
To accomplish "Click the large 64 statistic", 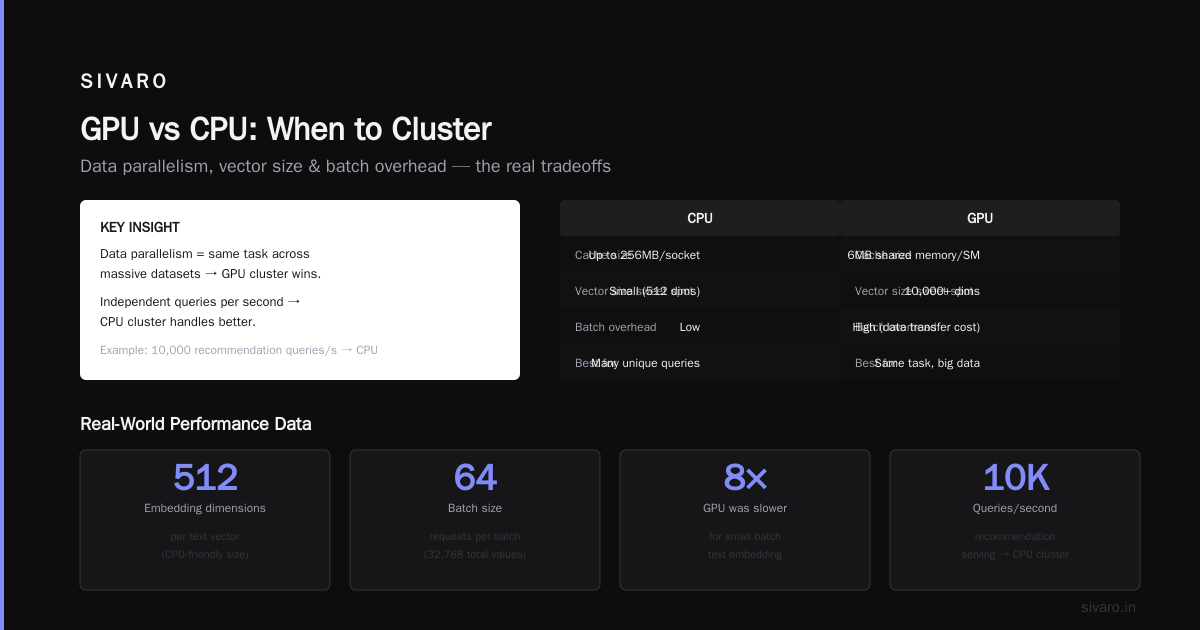I will tap(475, 478).
